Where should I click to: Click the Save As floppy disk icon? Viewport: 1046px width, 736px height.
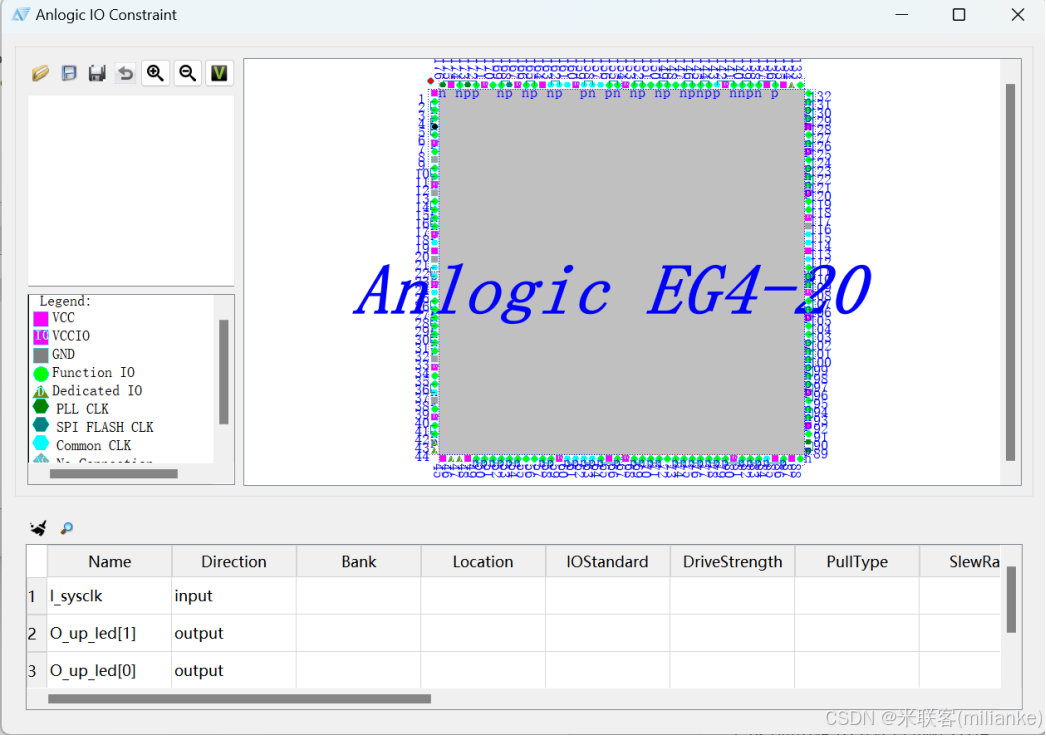tap(97, 73)
